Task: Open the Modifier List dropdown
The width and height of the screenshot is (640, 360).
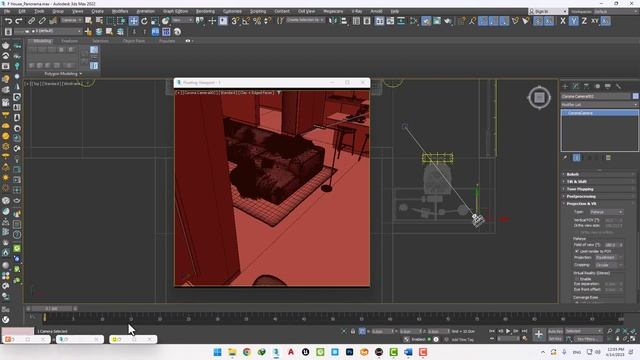Action: coord(599,104)
